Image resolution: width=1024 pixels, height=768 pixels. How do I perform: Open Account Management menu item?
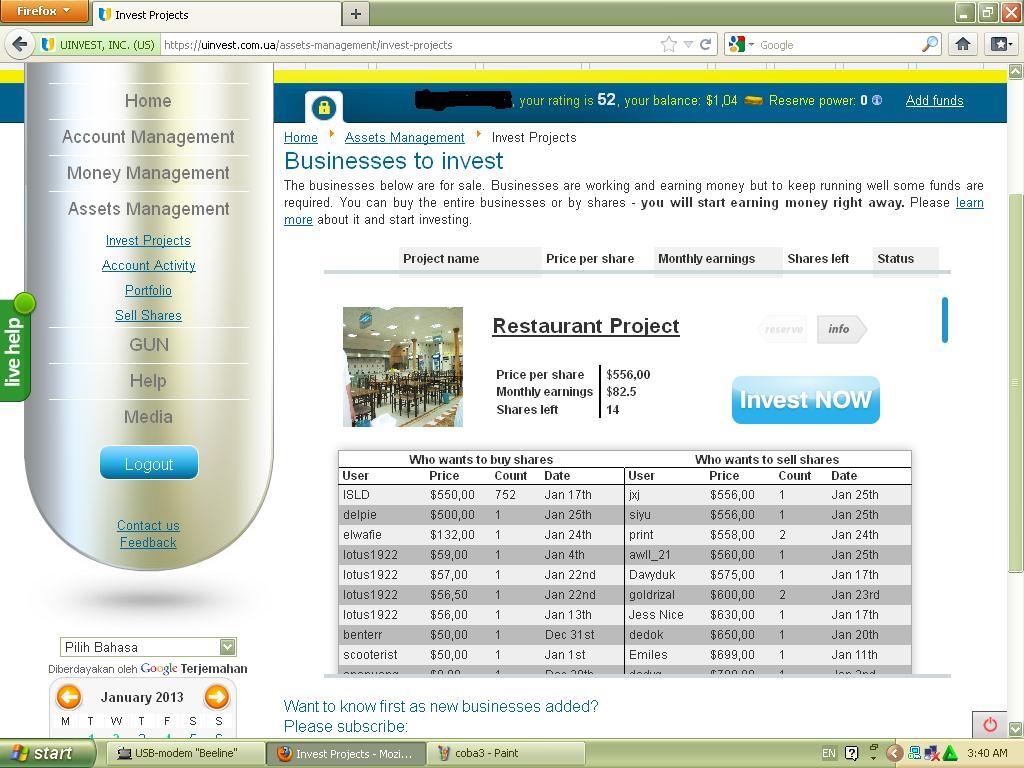click(148, 137)
